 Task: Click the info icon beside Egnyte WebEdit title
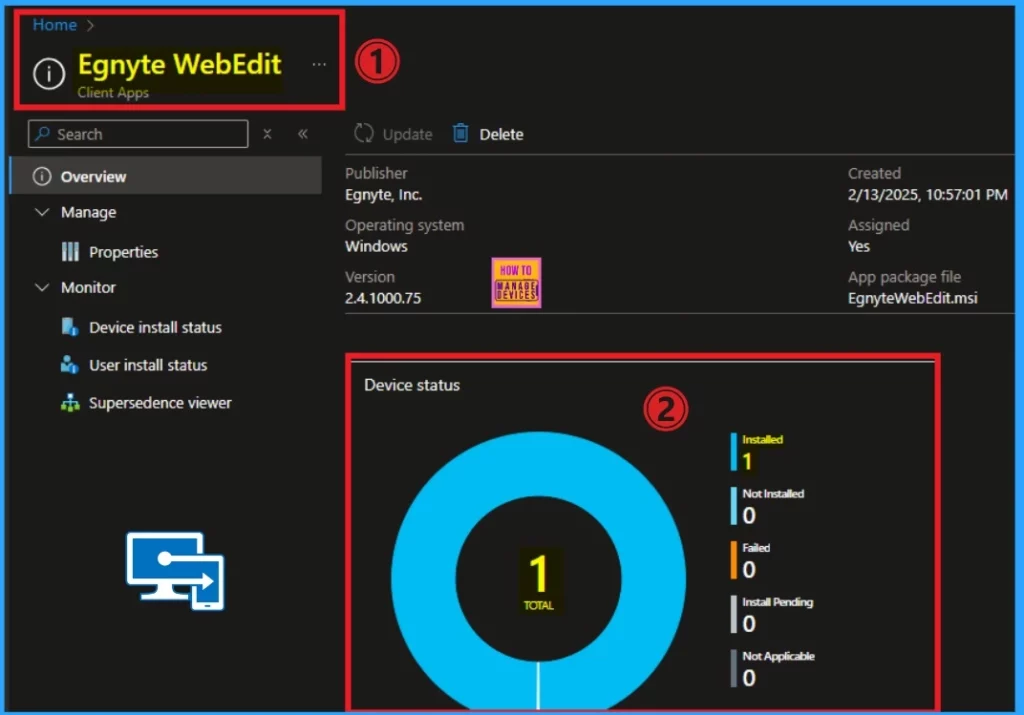point(49,73)
